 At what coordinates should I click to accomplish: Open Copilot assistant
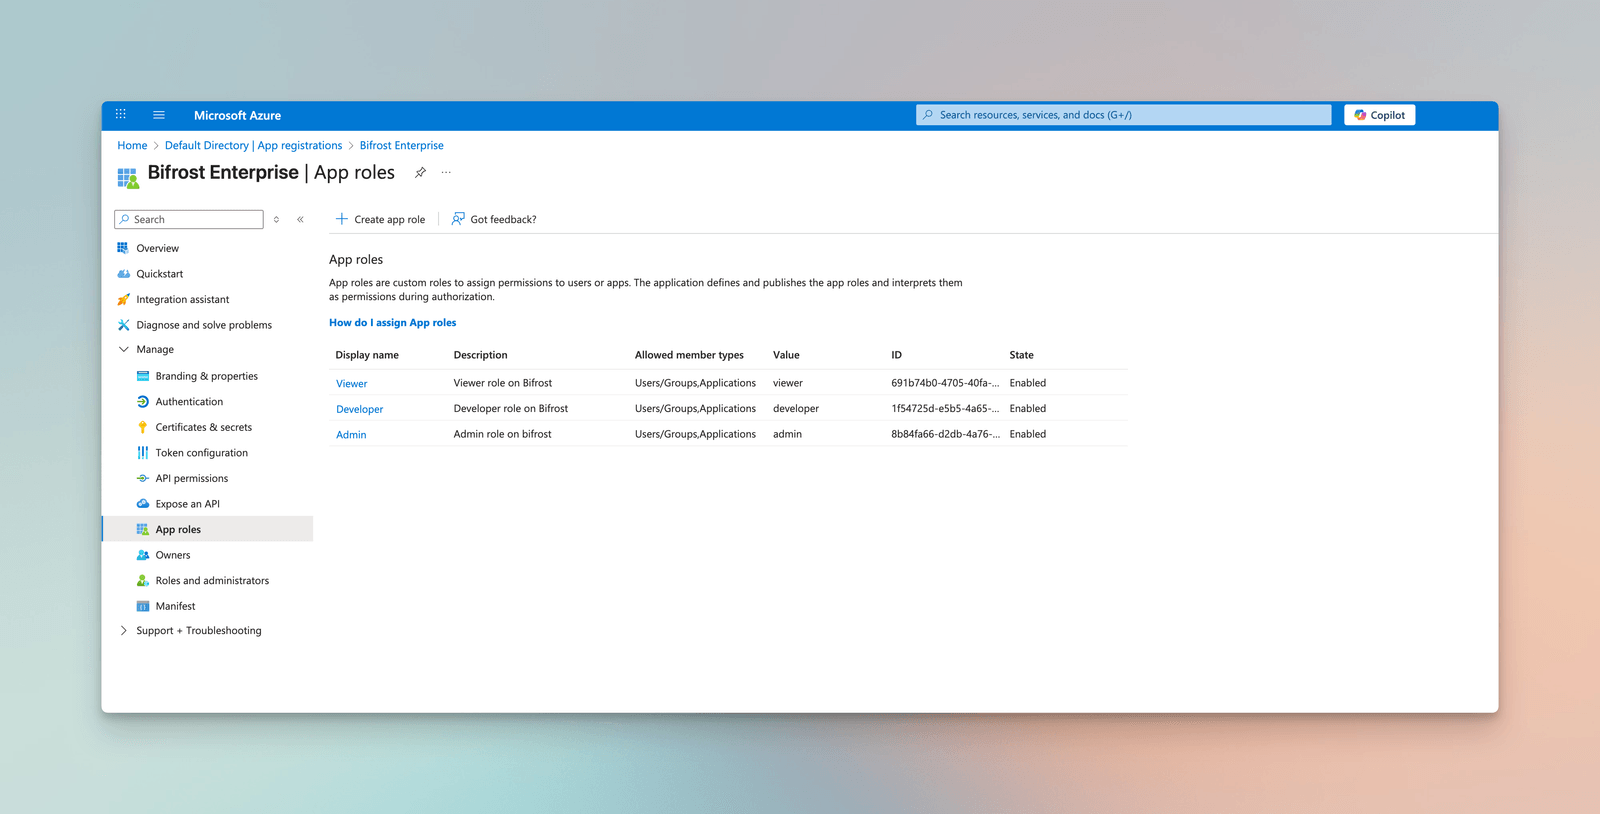1379,115
